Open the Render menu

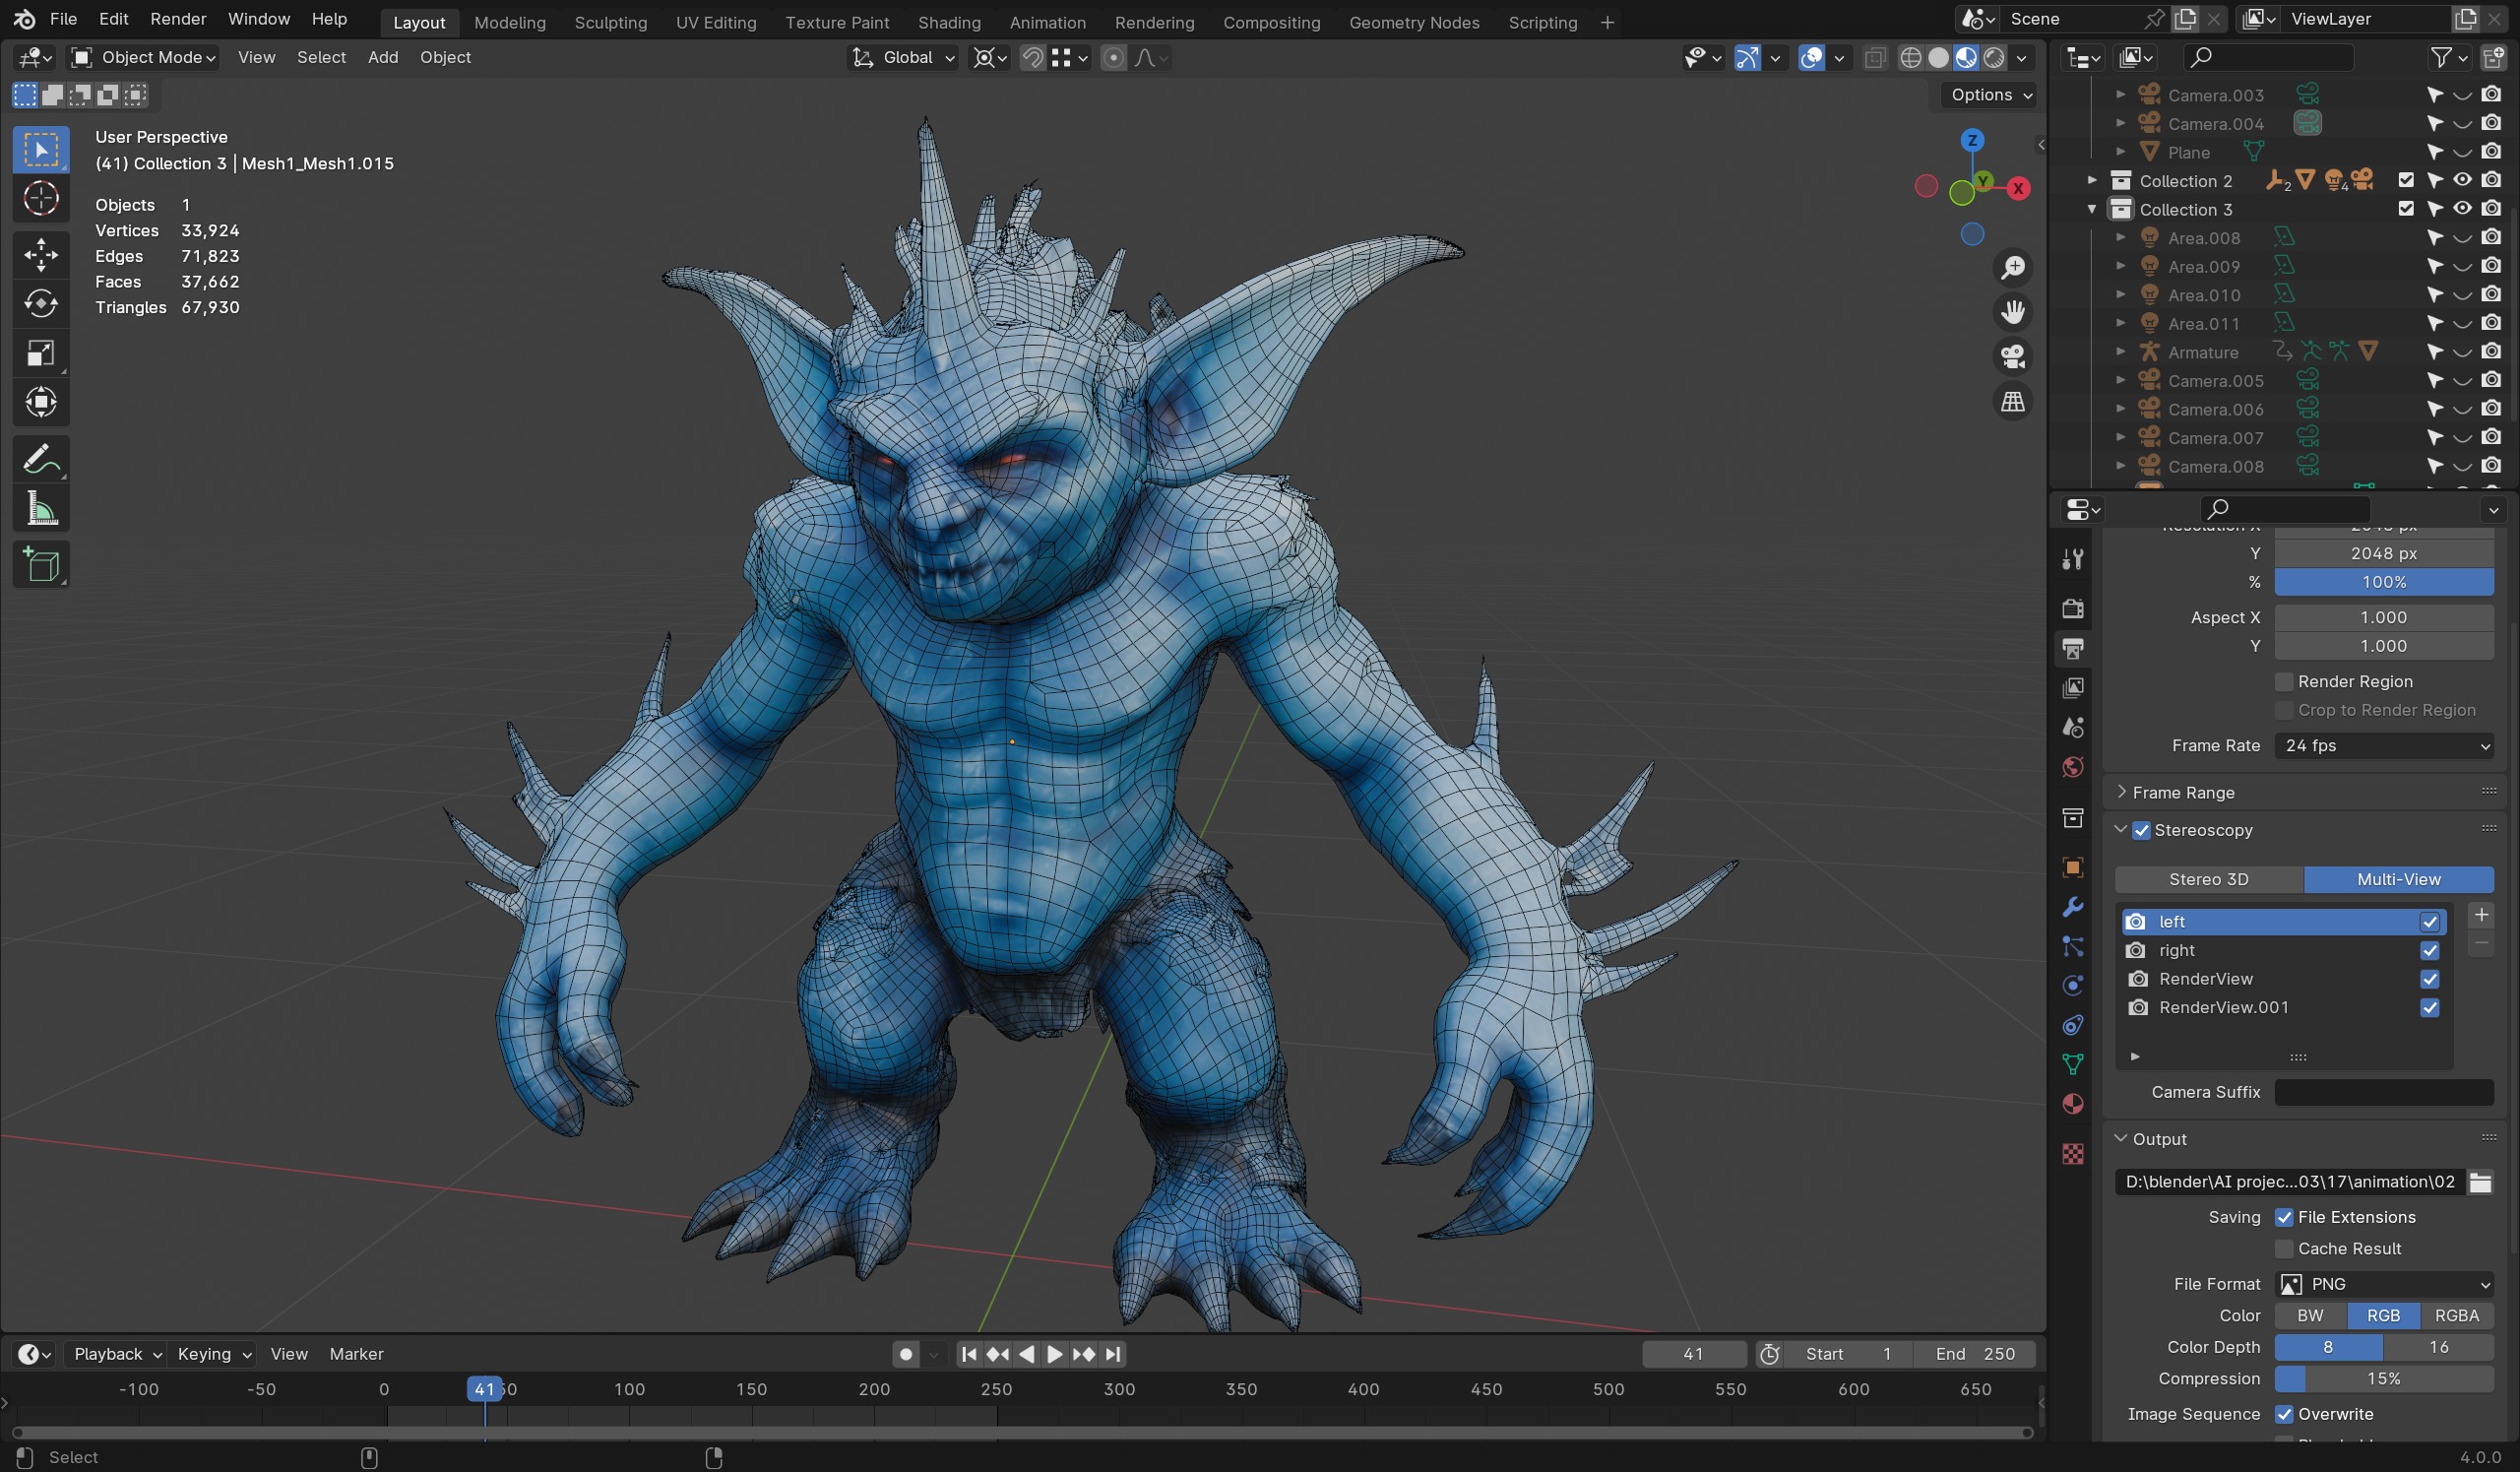click(x=178, y=19)
